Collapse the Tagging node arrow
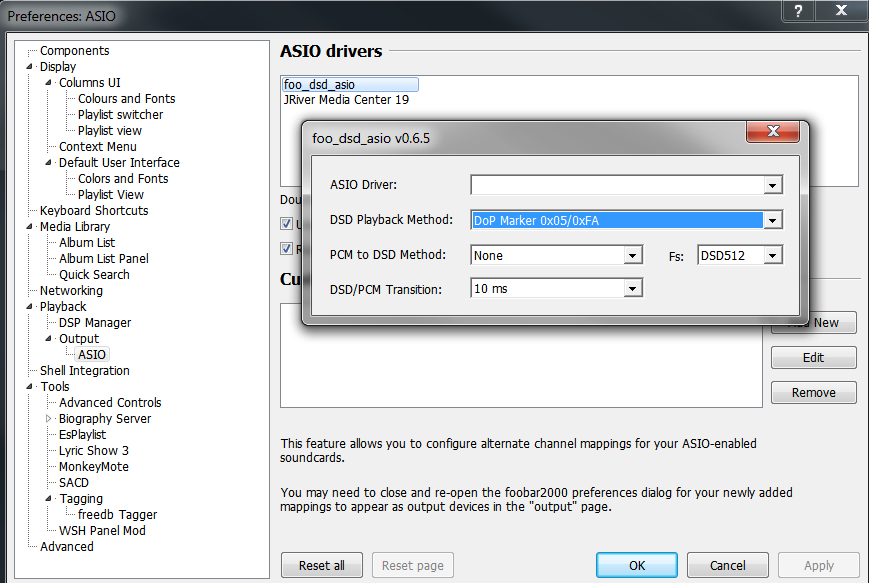Screen dimensions: 869x583 (48, 499)
